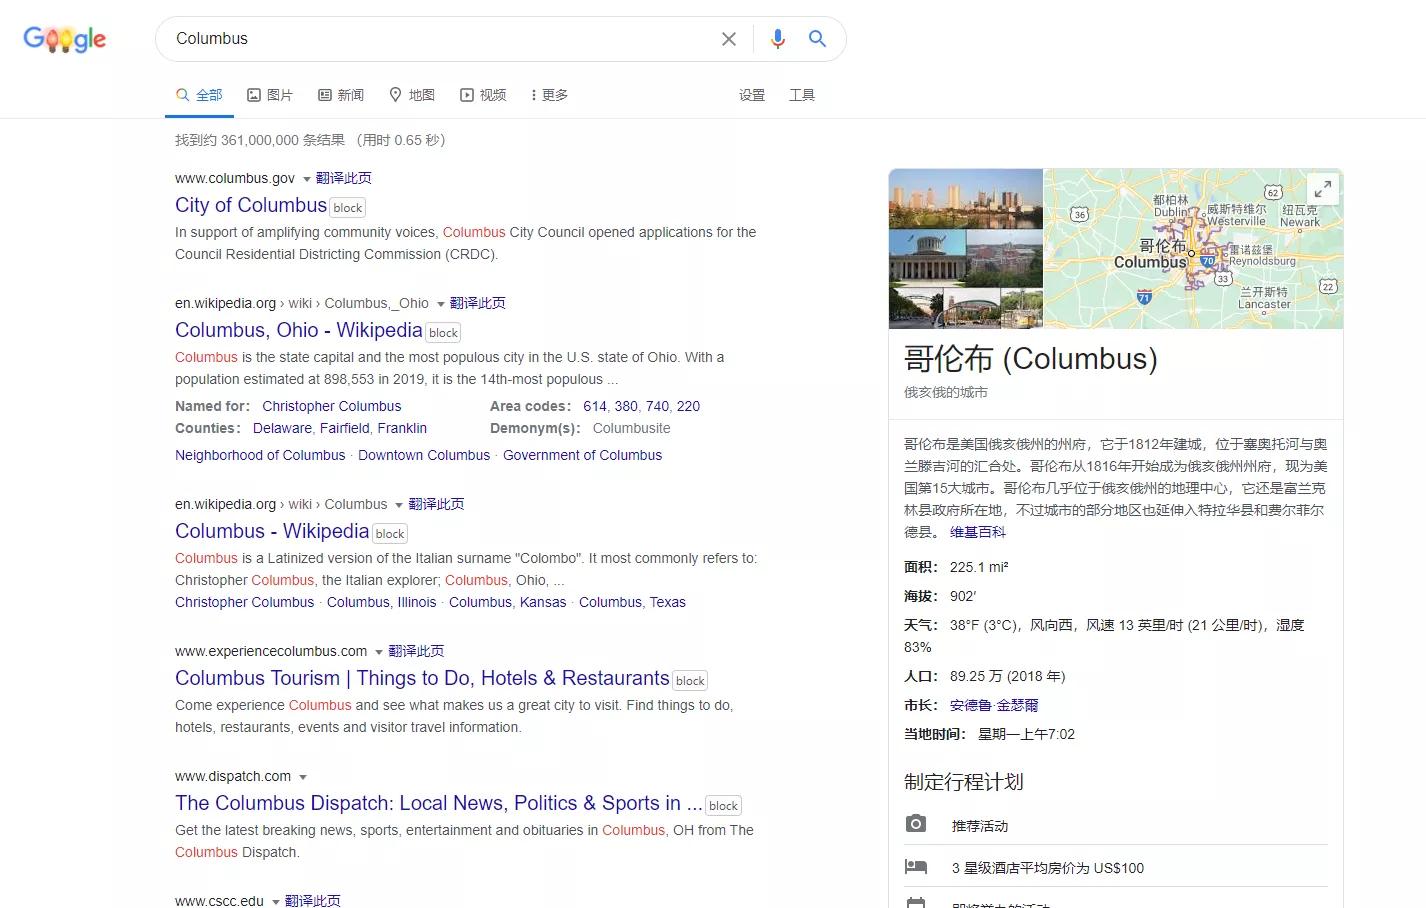
Task: Click block button beside City of Columbus
Action: click(x=347, y=208)
